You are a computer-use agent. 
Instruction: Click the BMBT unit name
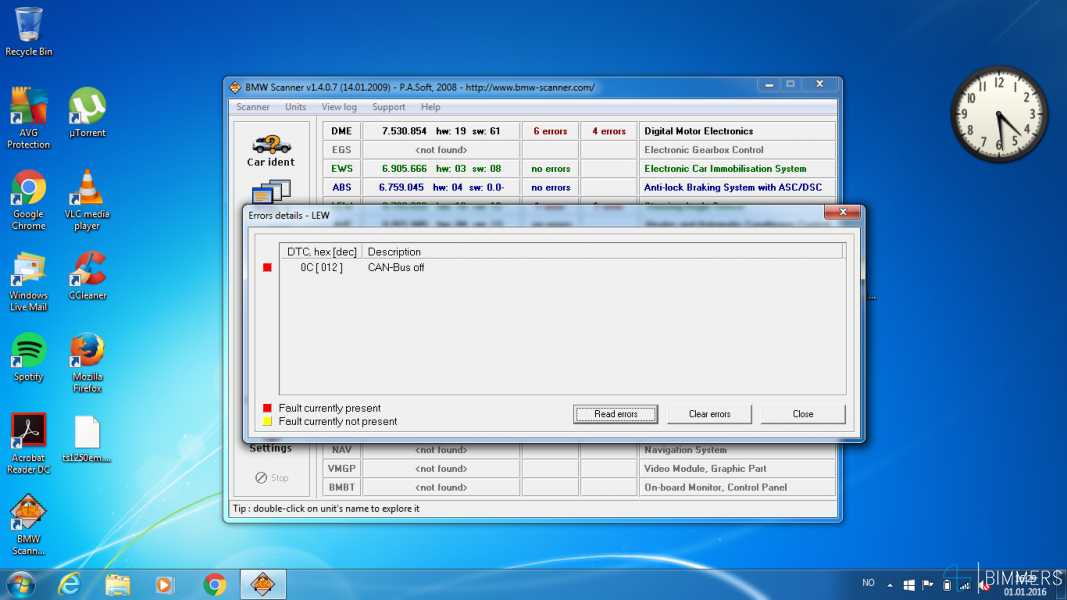342,487
